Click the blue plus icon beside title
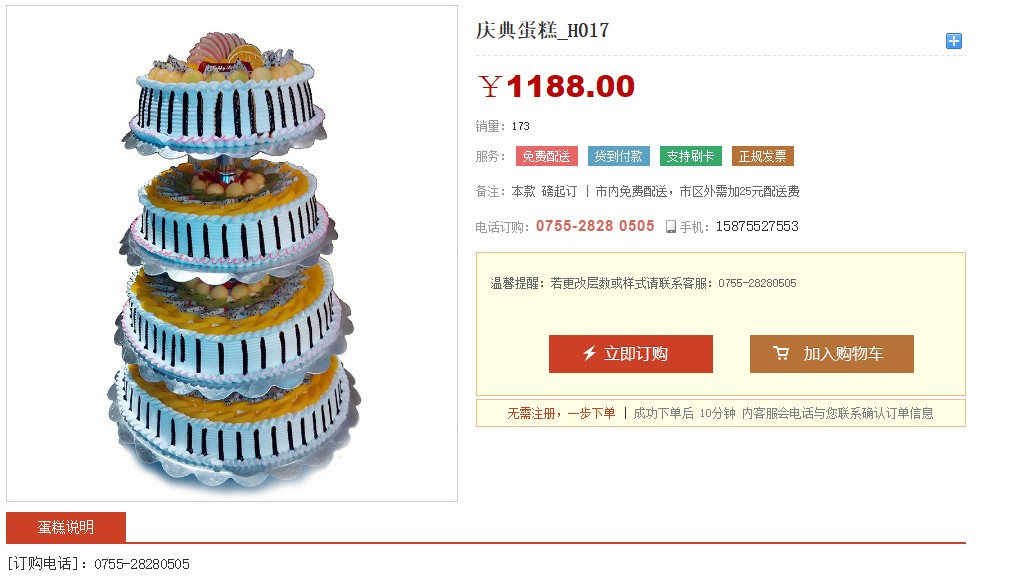 (953, 41)
